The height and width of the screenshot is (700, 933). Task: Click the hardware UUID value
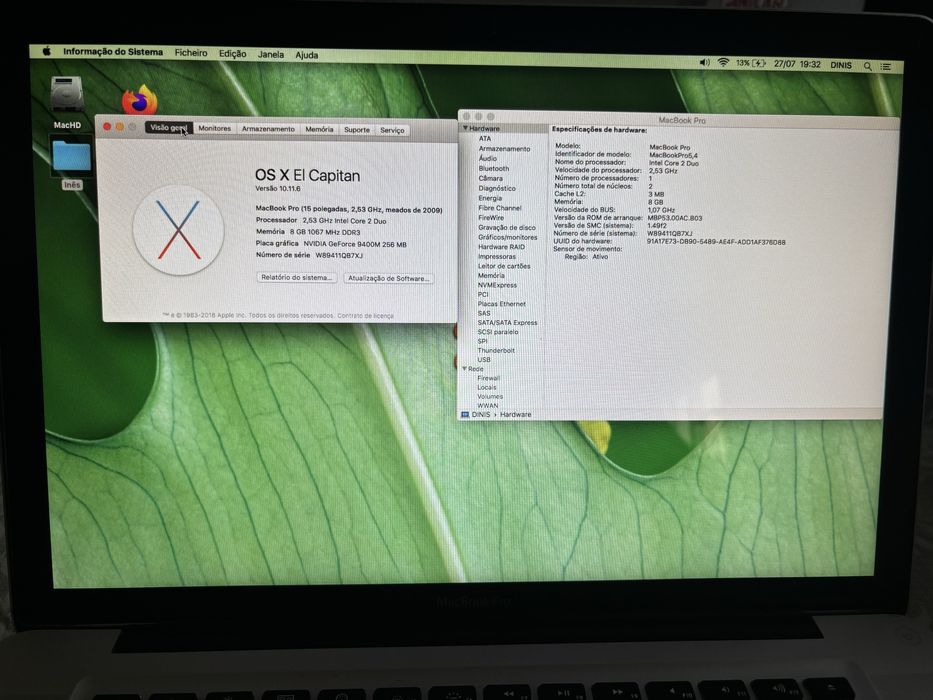click(716, 242)
